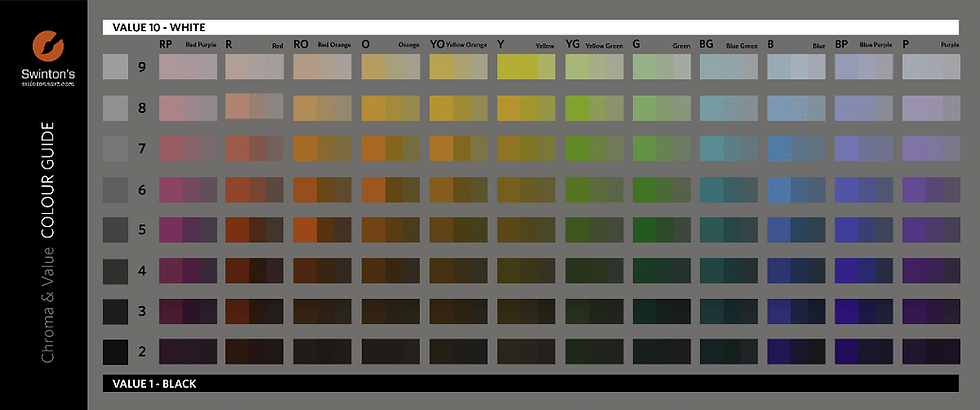The height and width of the screenshot is (410, 980).
Task: Pick the grey swatch beside value 5
Action: coord(115,230)
